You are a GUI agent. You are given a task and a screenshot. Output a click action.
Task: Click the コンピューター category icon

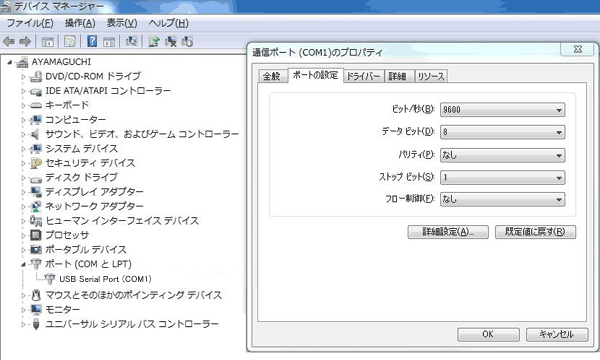coord(36,120)
